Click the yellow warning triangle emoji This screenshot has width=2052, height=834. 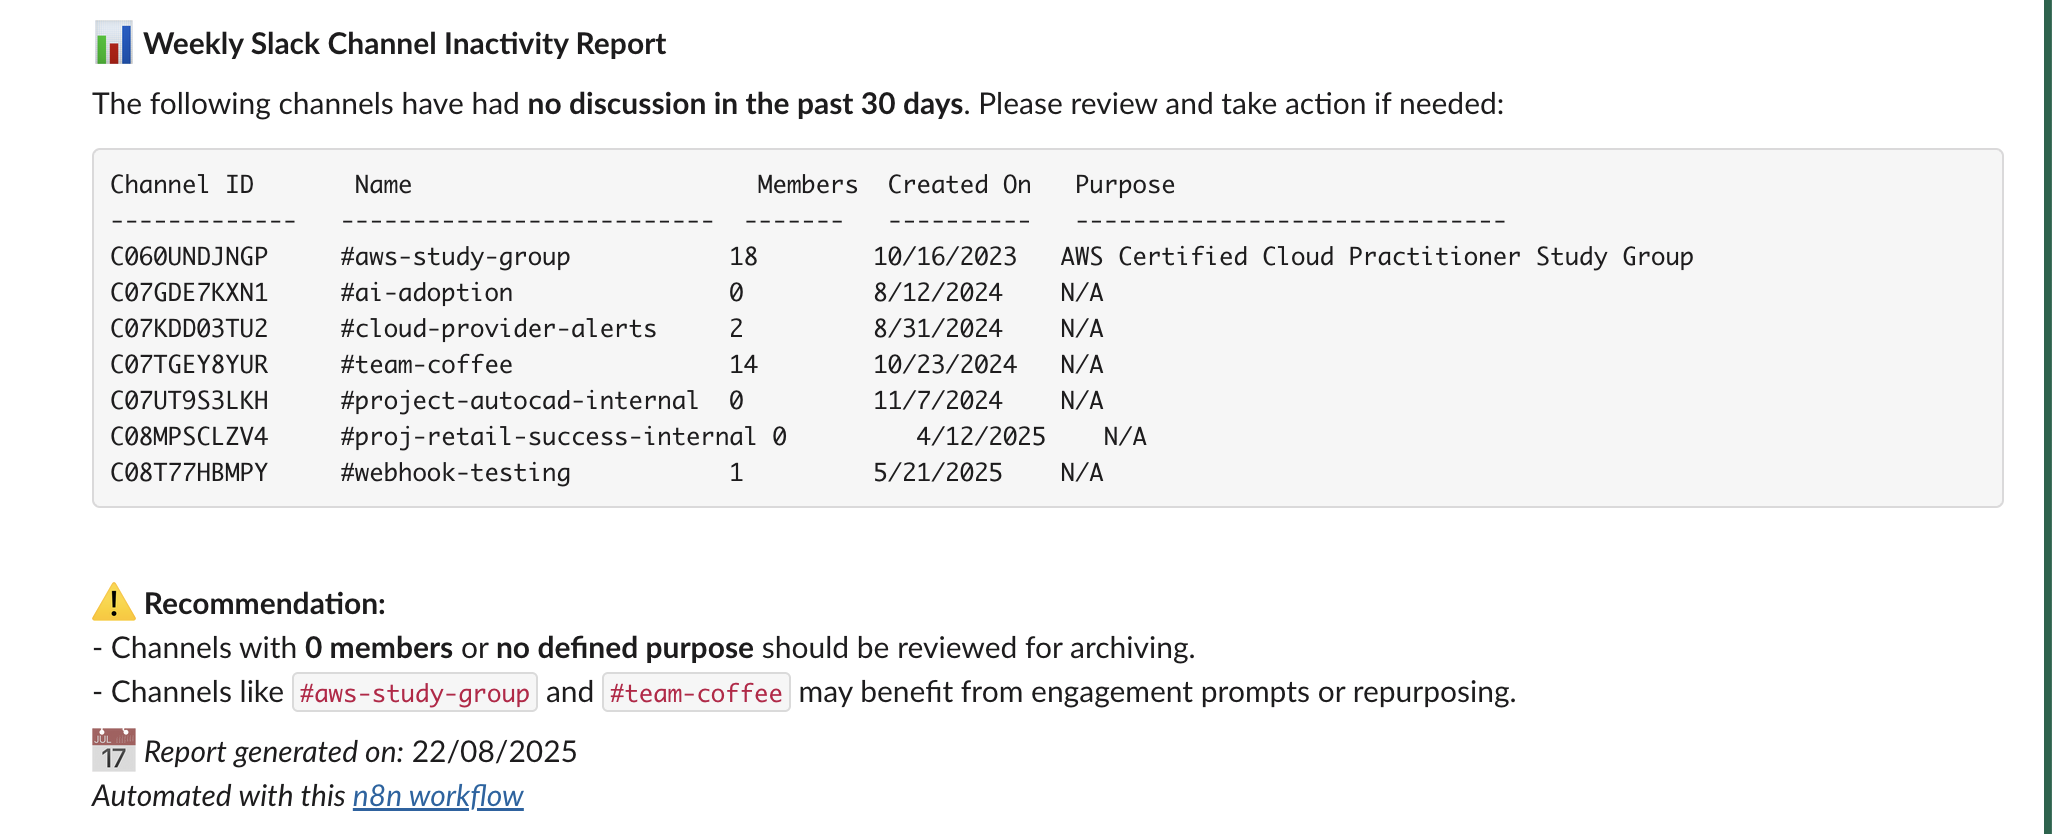(x=113, y=603)
